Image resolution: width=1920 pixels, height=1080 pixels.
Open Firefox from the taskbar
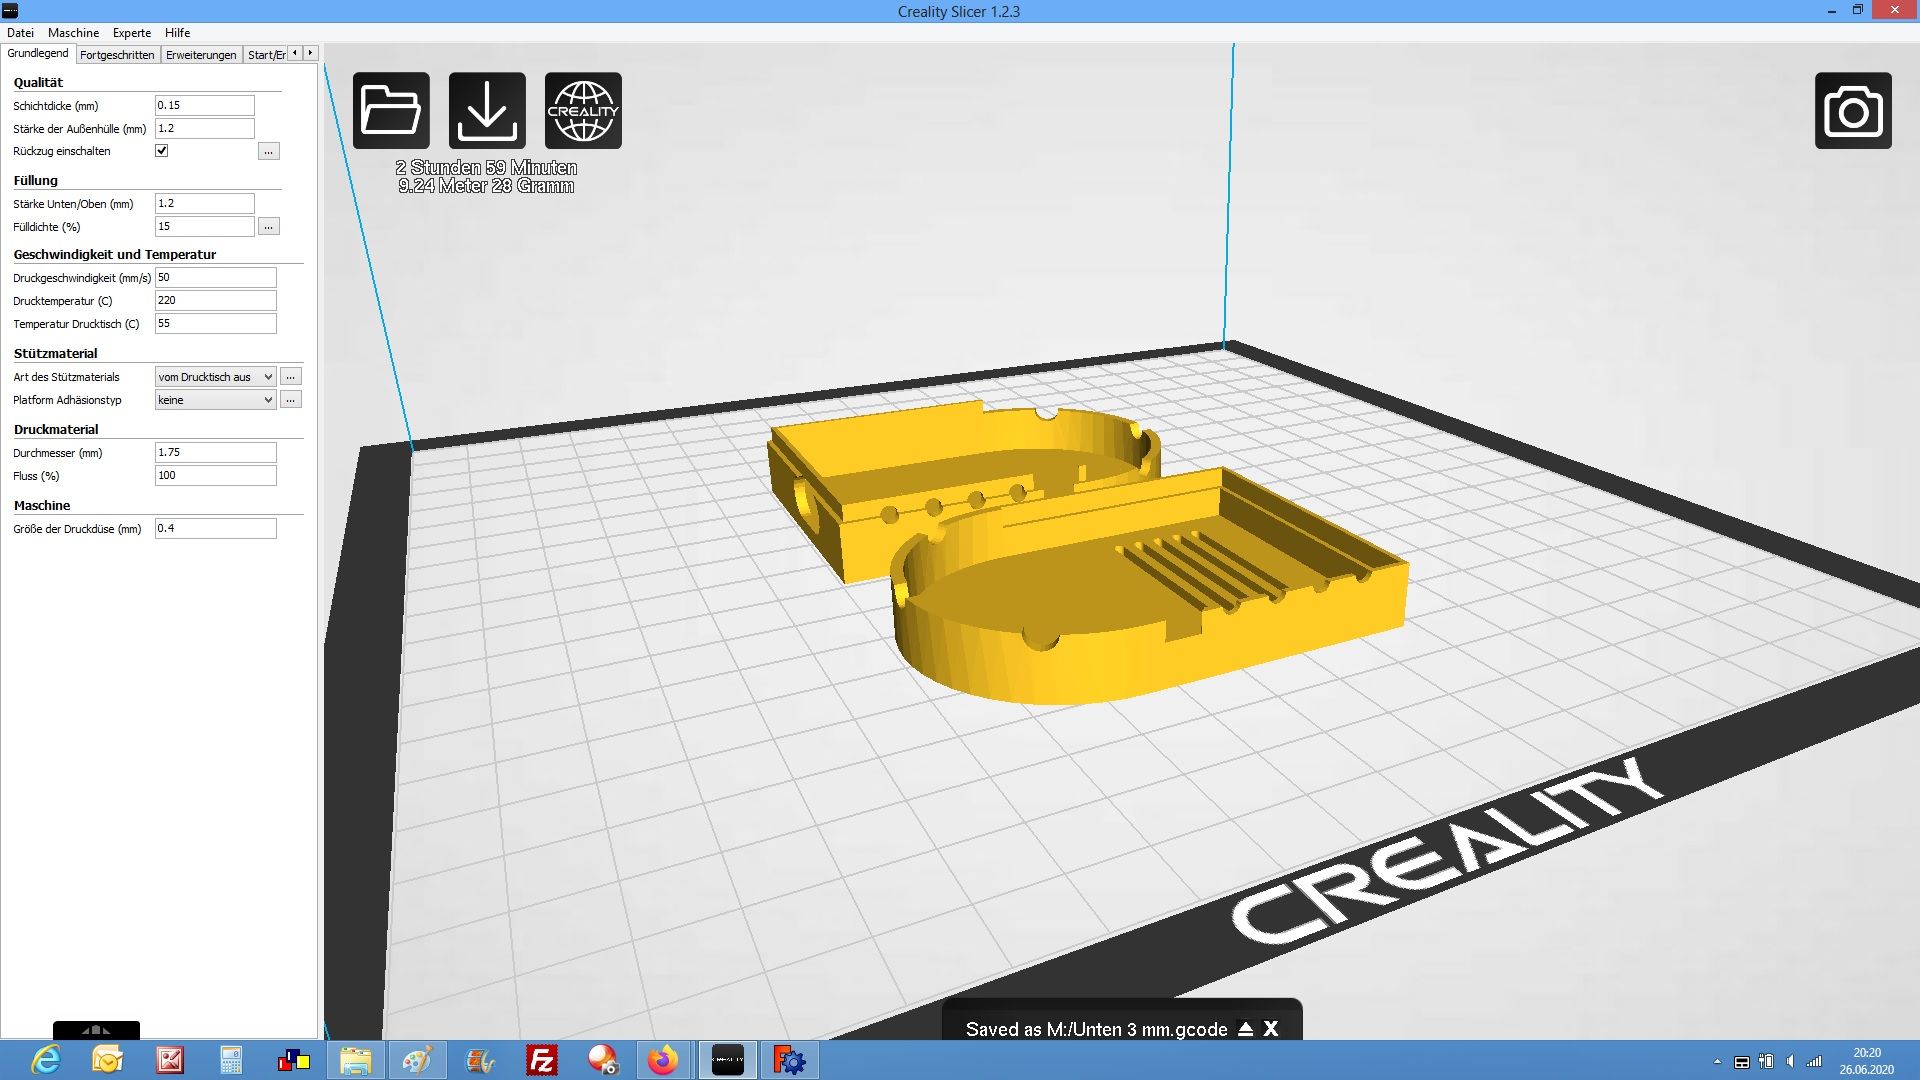[662, 1060]
